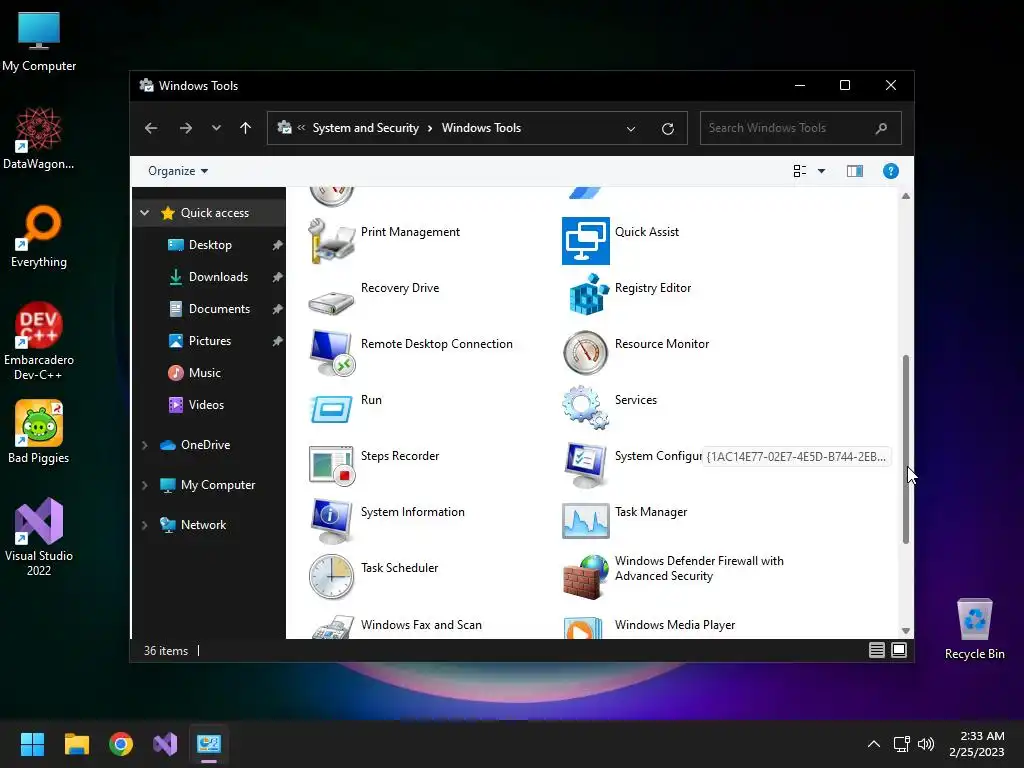The height and width of the screenshot is (768, 1024).
Task: Click System and Security breadcrumb
Action: (366, 128)
